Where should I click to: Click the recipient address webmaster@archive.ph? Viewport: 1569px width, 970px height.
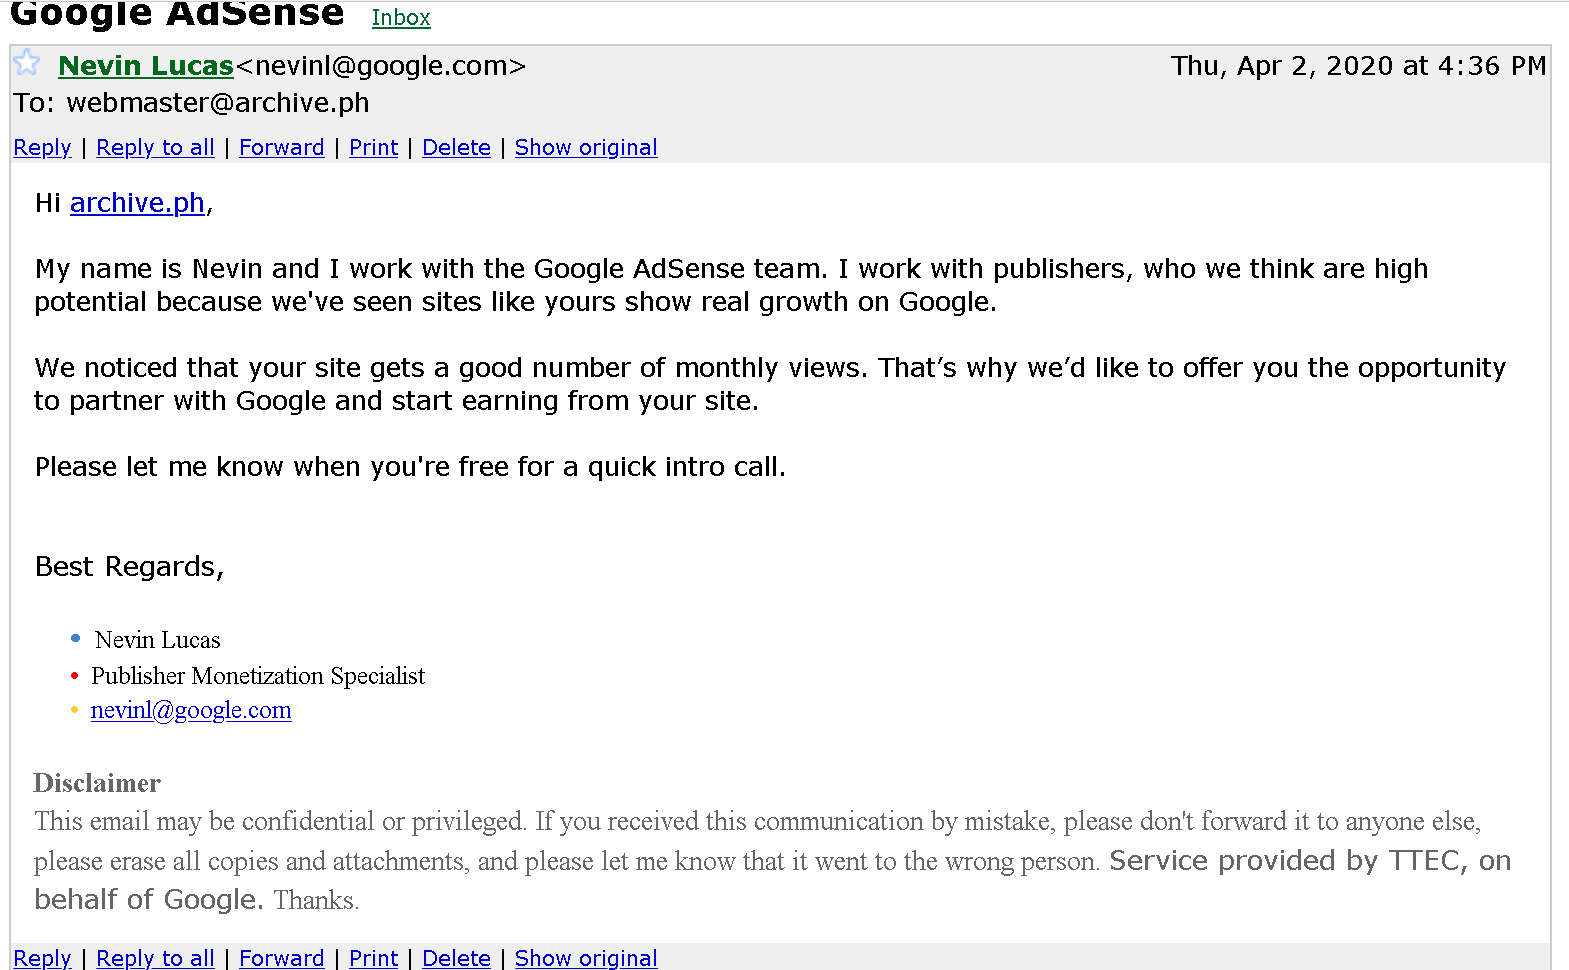(x=217, y=103)
